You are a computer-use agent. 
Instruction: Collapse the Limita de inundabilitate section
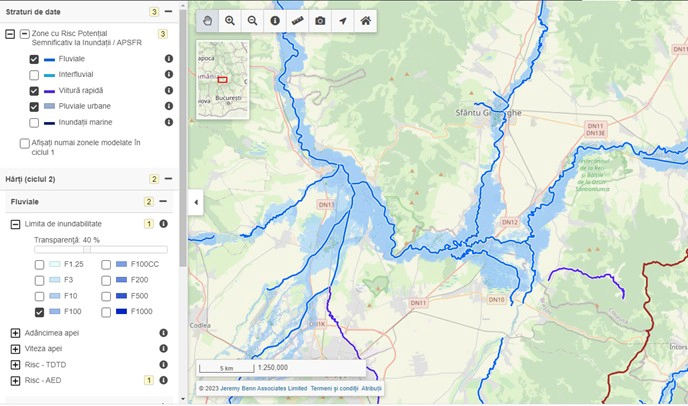pos(16,224)
